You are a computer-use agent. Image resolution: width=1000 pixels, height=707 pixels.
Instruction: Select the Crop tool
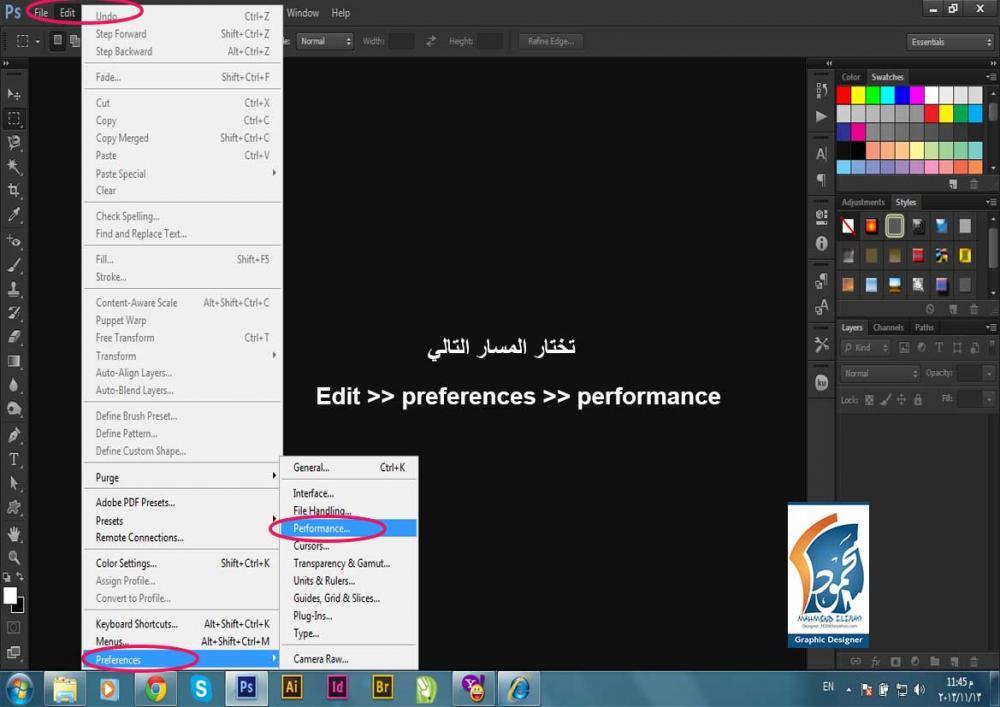point(13,191)
